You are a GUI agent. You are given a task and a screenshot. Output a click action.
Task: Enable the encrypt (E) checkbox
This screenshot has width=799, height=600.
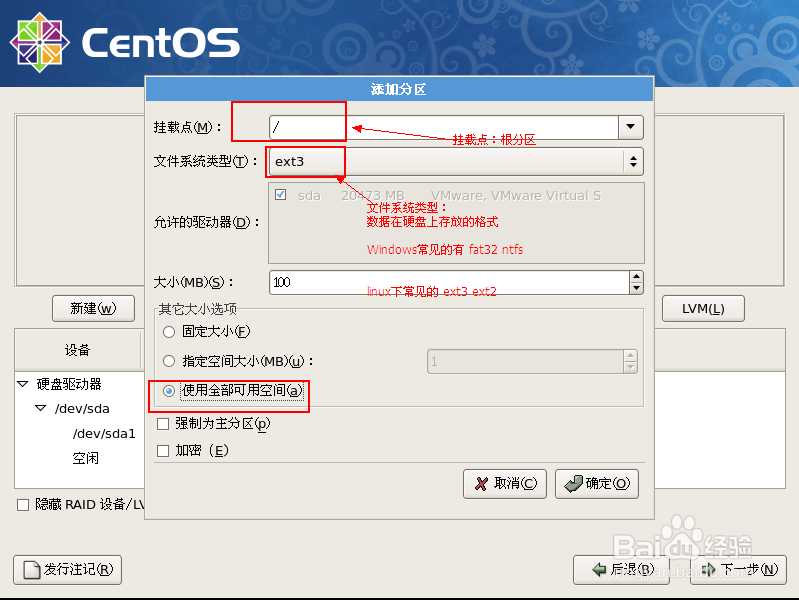[163, 451]
